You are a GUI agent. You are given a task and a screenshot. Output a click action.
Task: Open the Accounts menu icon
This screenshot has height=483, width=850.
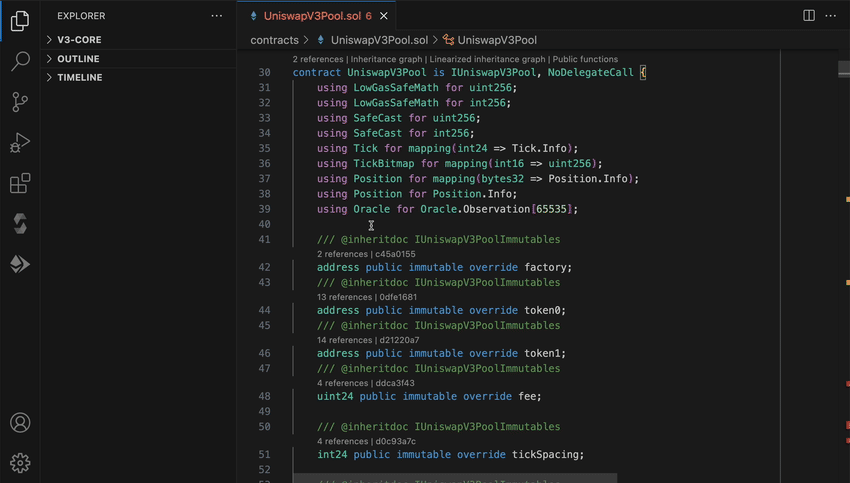click(x=20, y=423)
